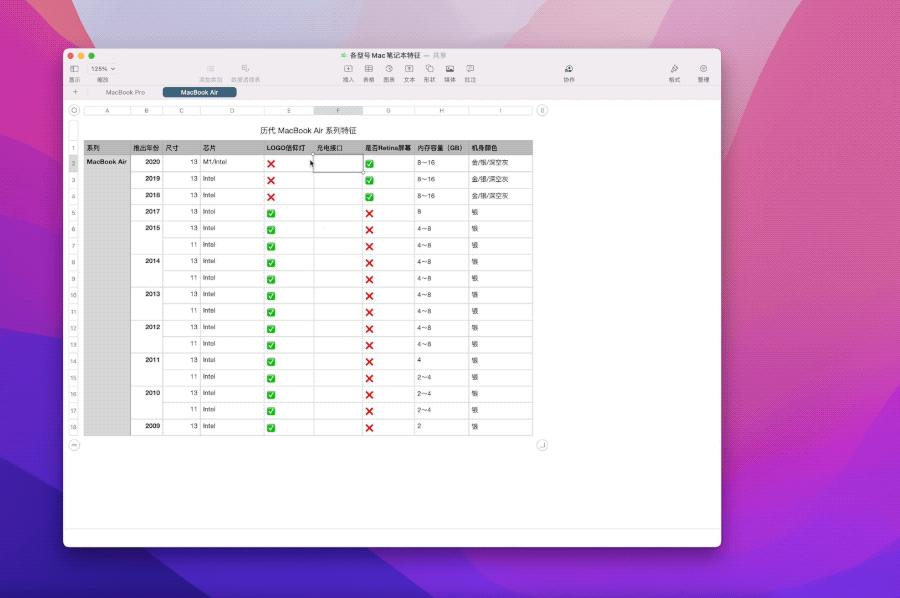Click the add-column handle right of column I

[542, 110]
